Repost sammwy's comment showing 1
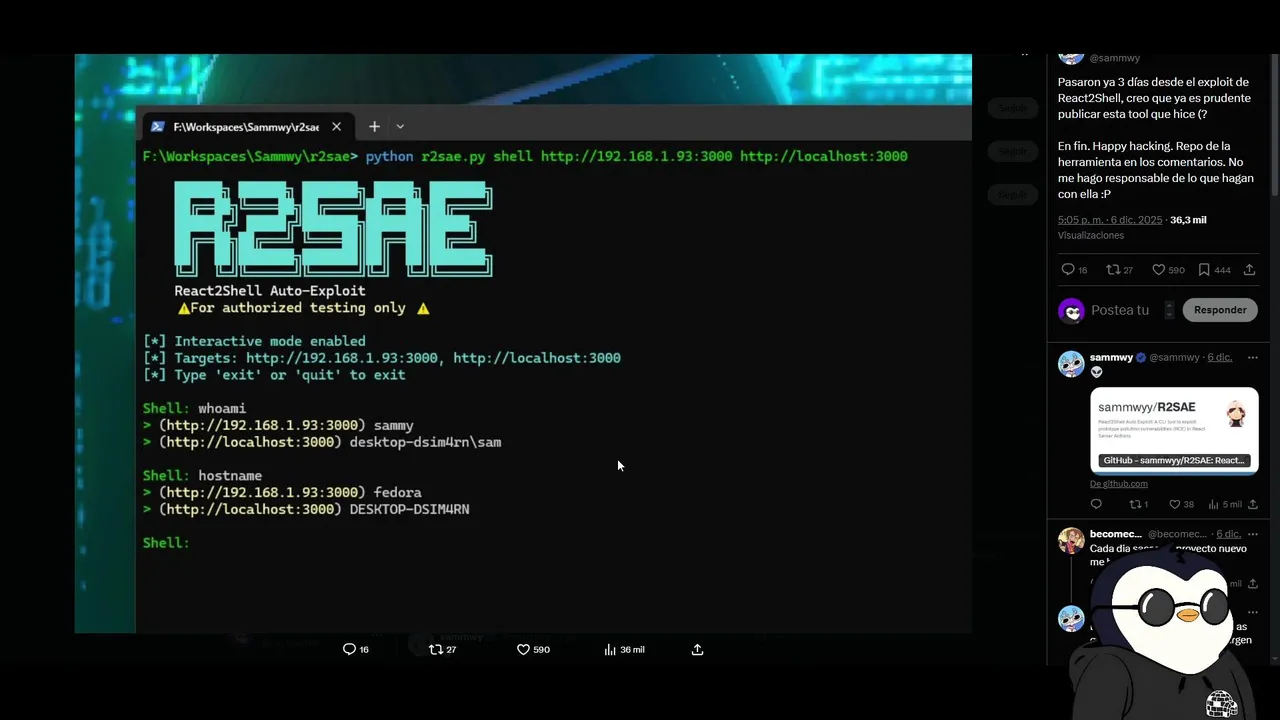The image size is (1280, 720). point(1134,504)
